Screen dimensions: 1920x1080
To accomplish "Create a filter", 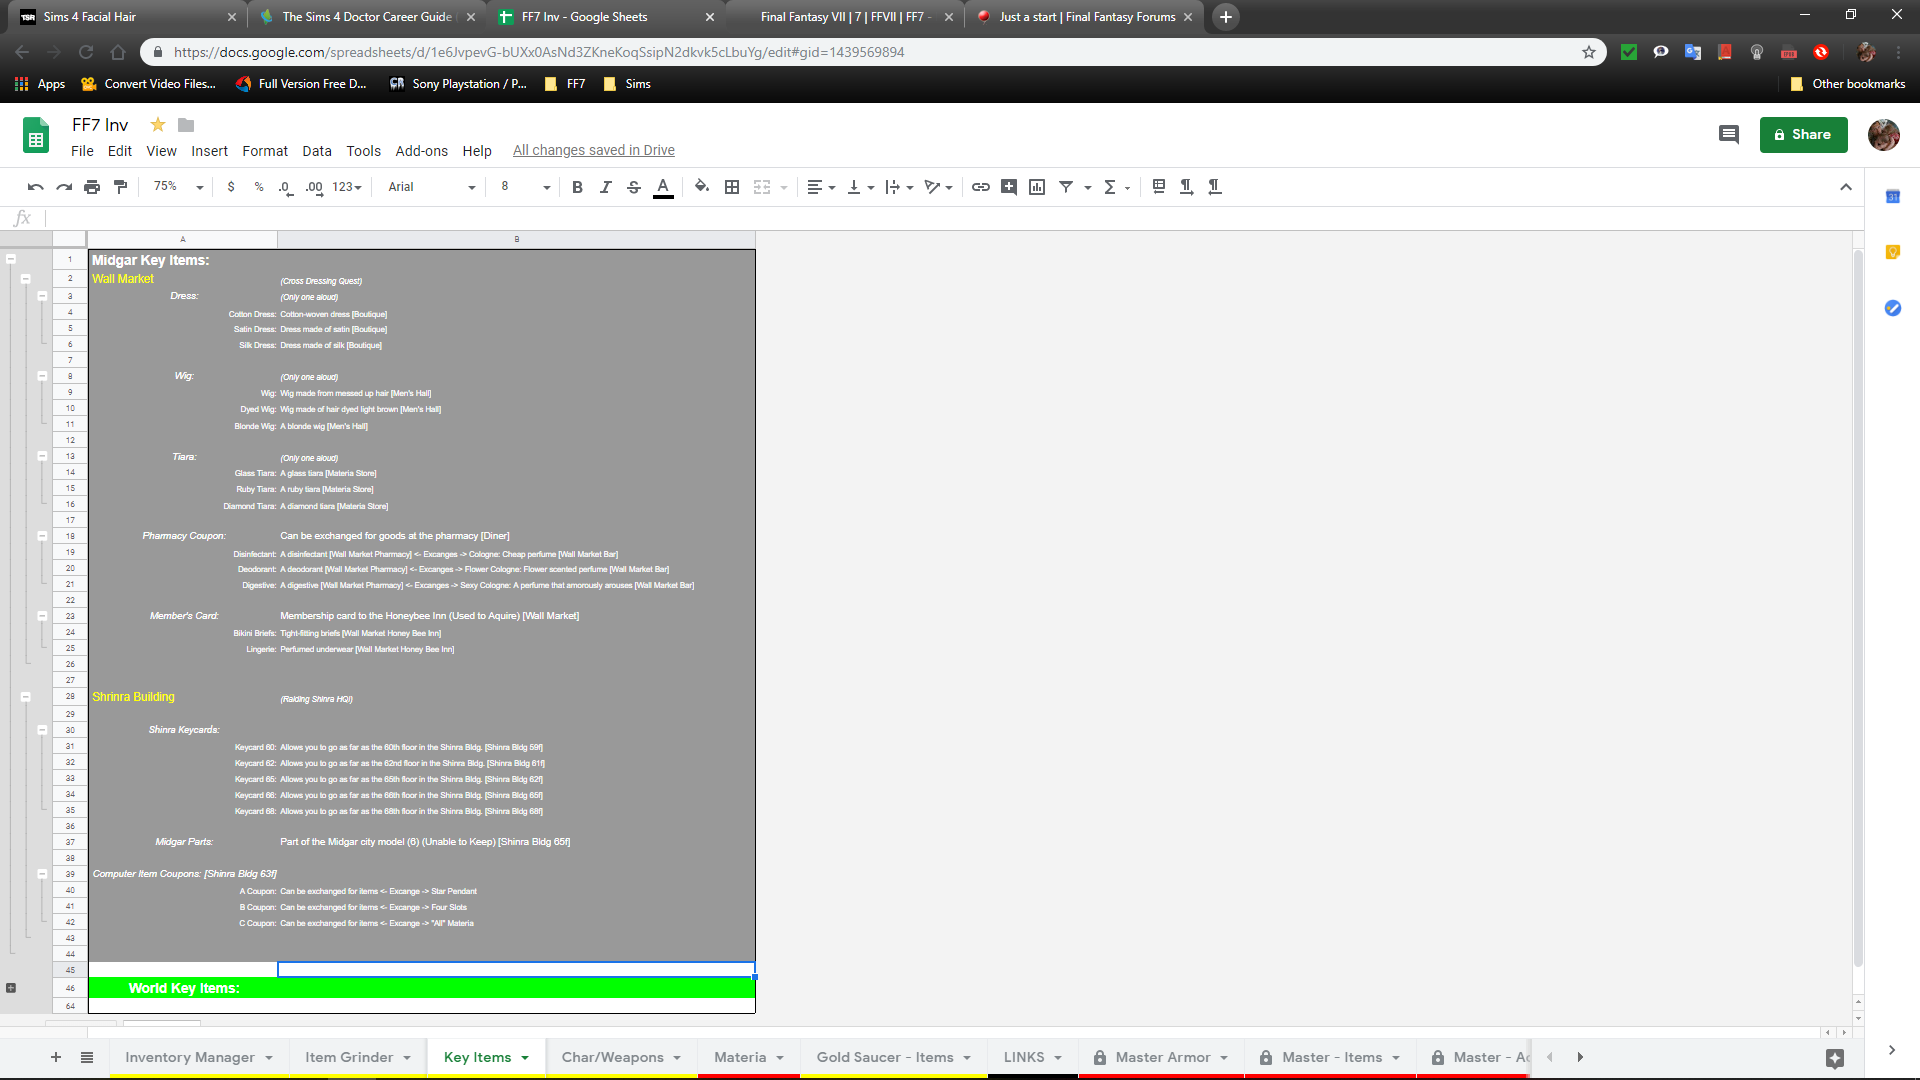I will [x=1066, y=187].
